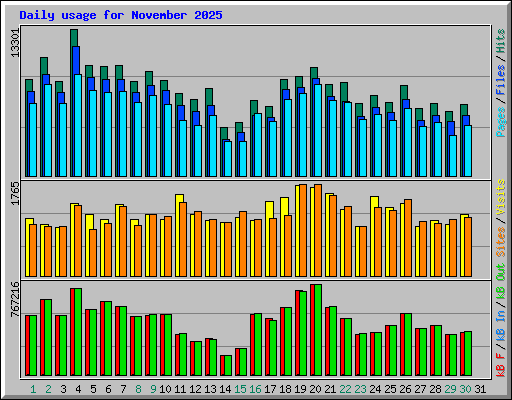Click the 'kB F' legend label

click(501, 365)
